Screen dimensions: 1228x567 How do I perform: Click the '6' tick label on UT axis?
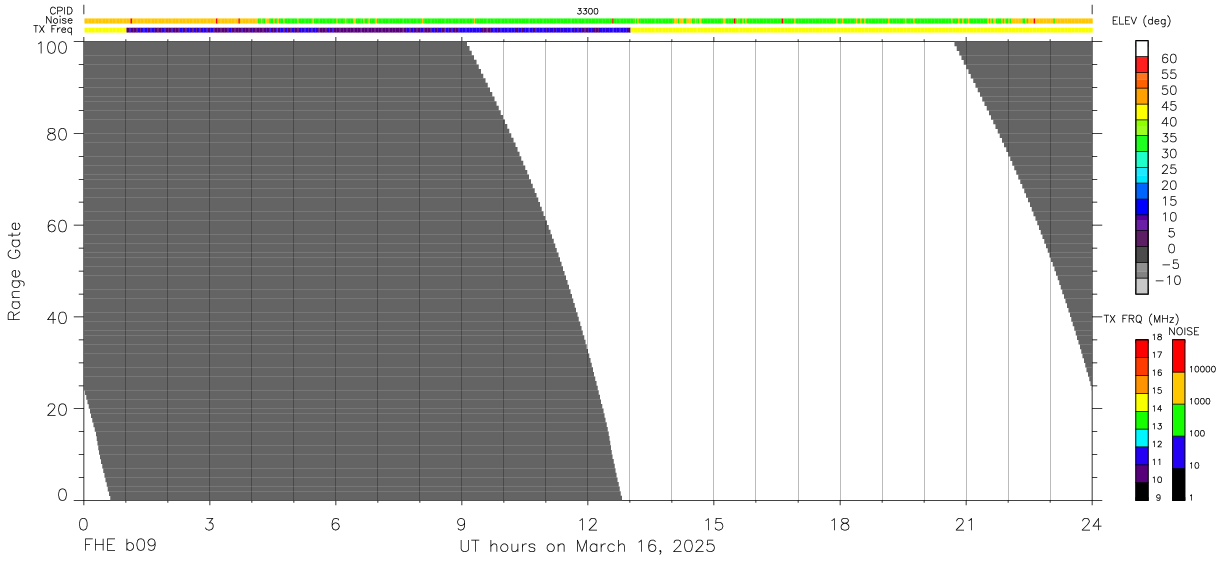click(x=335, y=524)
